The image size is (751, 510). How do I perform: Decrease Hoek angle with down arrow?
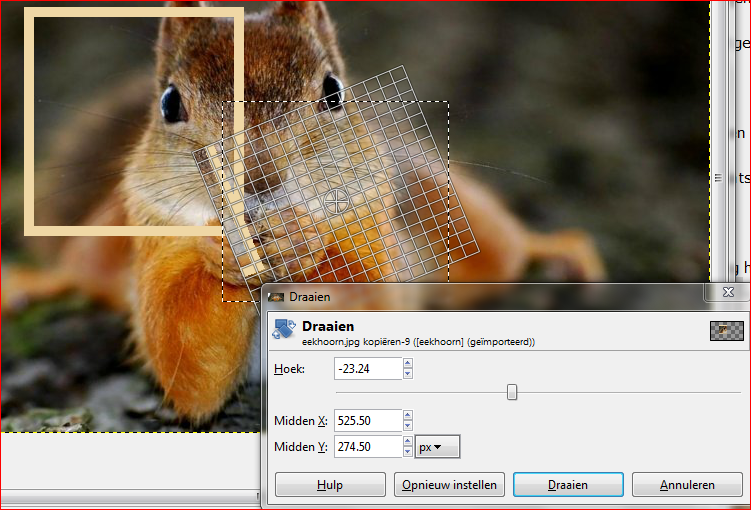408,374
